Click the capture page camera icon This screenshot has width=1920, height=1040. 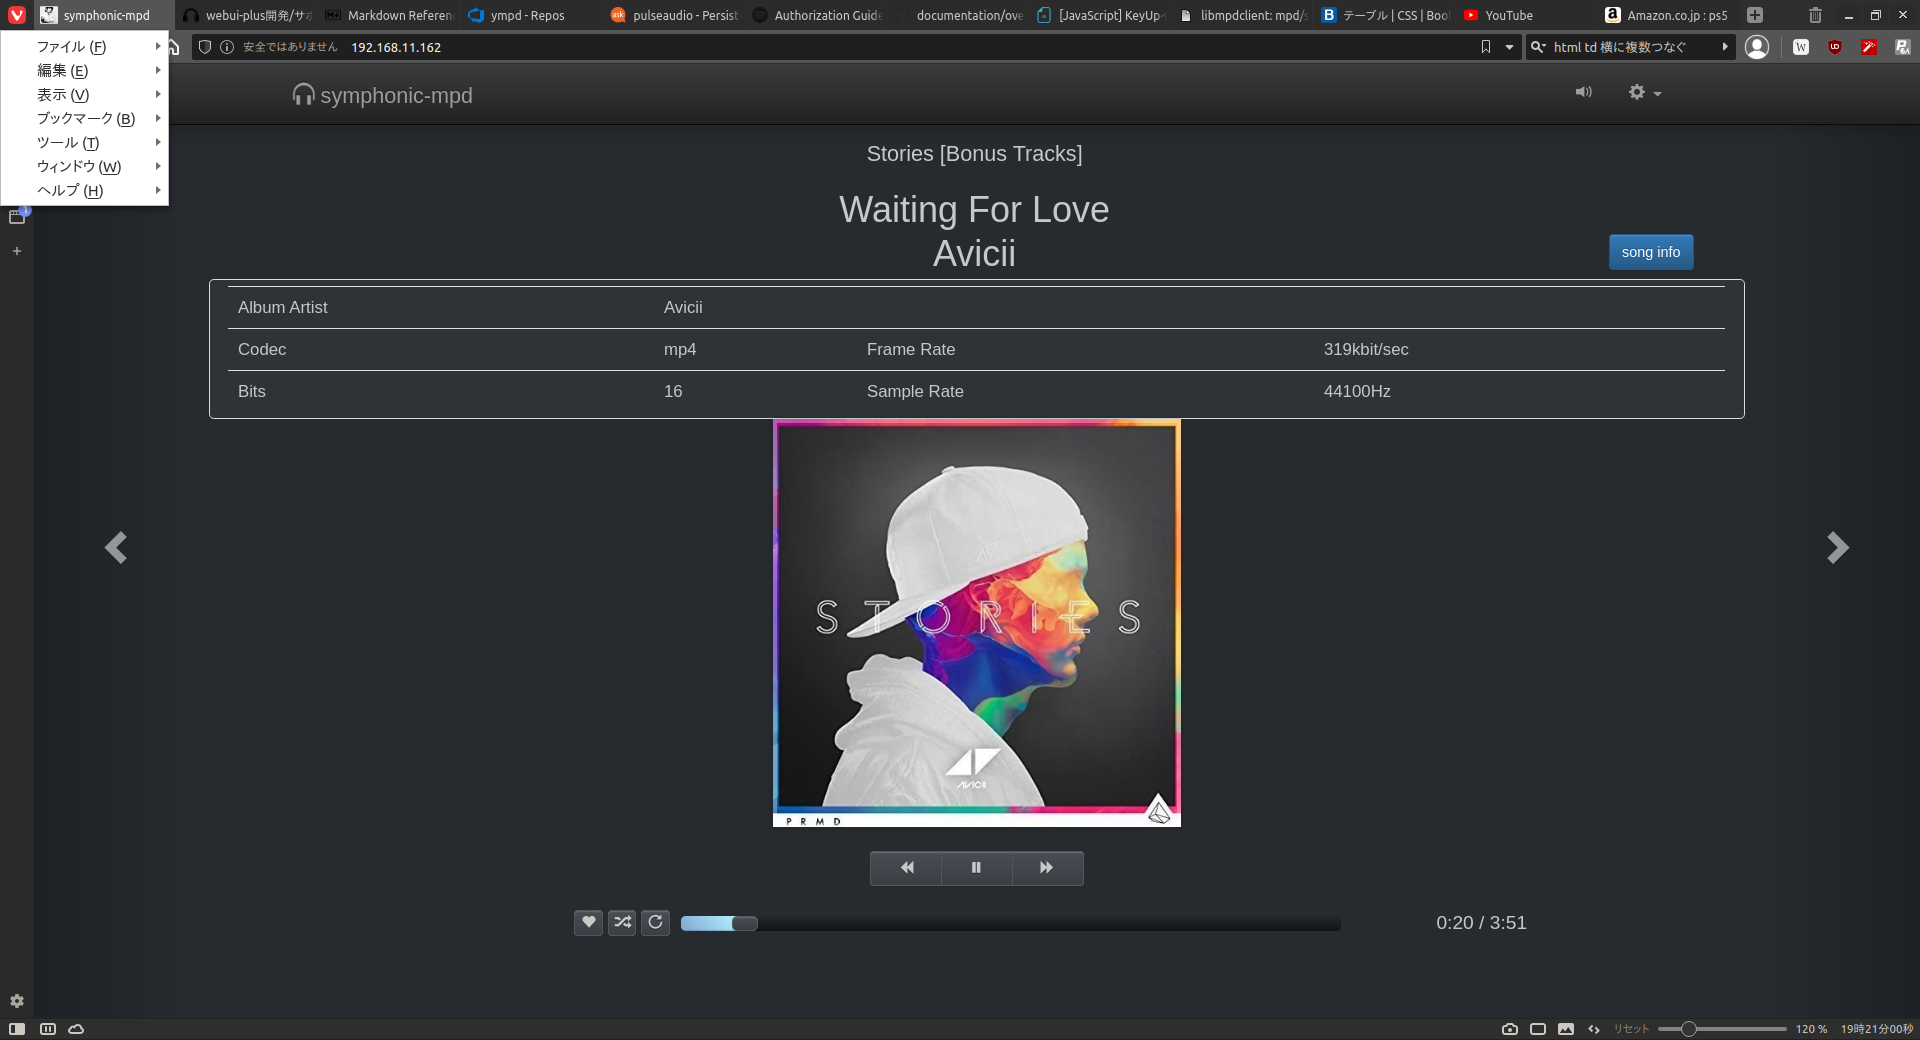(1510, 1029)
